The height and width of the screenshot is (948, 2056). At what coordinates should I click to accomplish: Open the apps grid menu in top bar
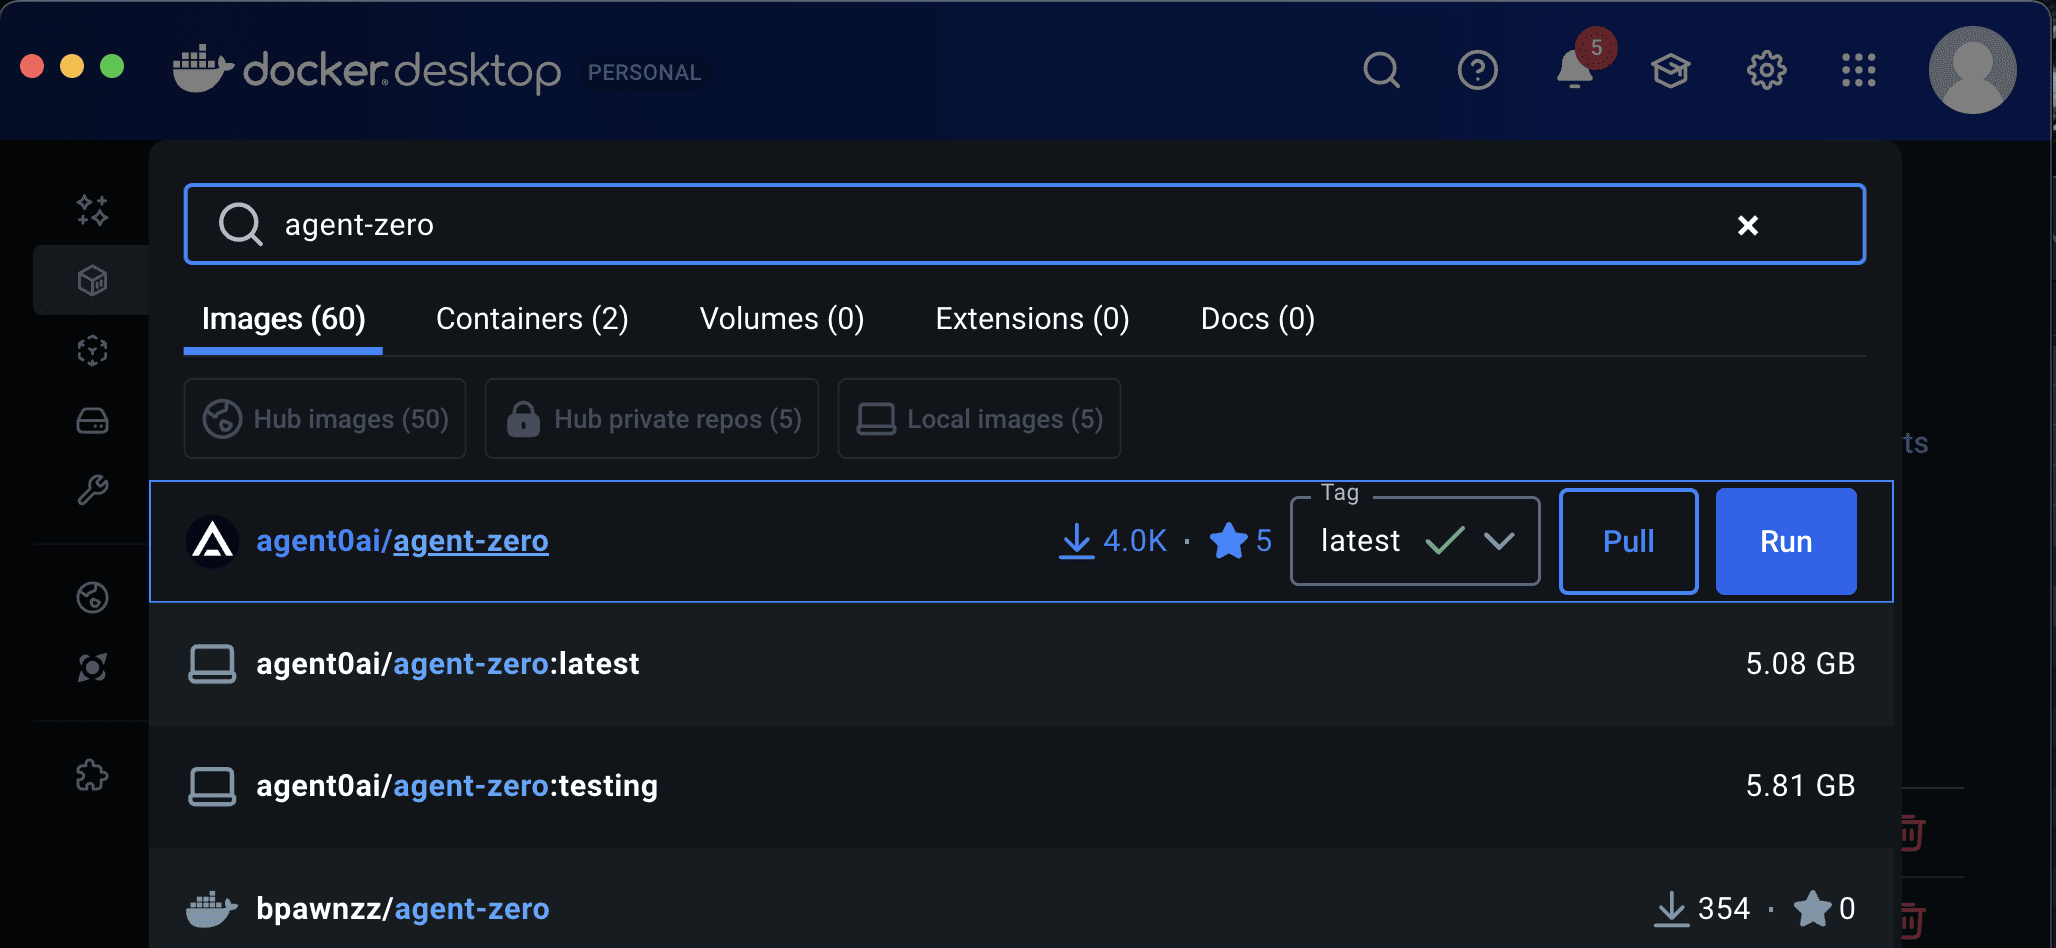click(1858, 70)
